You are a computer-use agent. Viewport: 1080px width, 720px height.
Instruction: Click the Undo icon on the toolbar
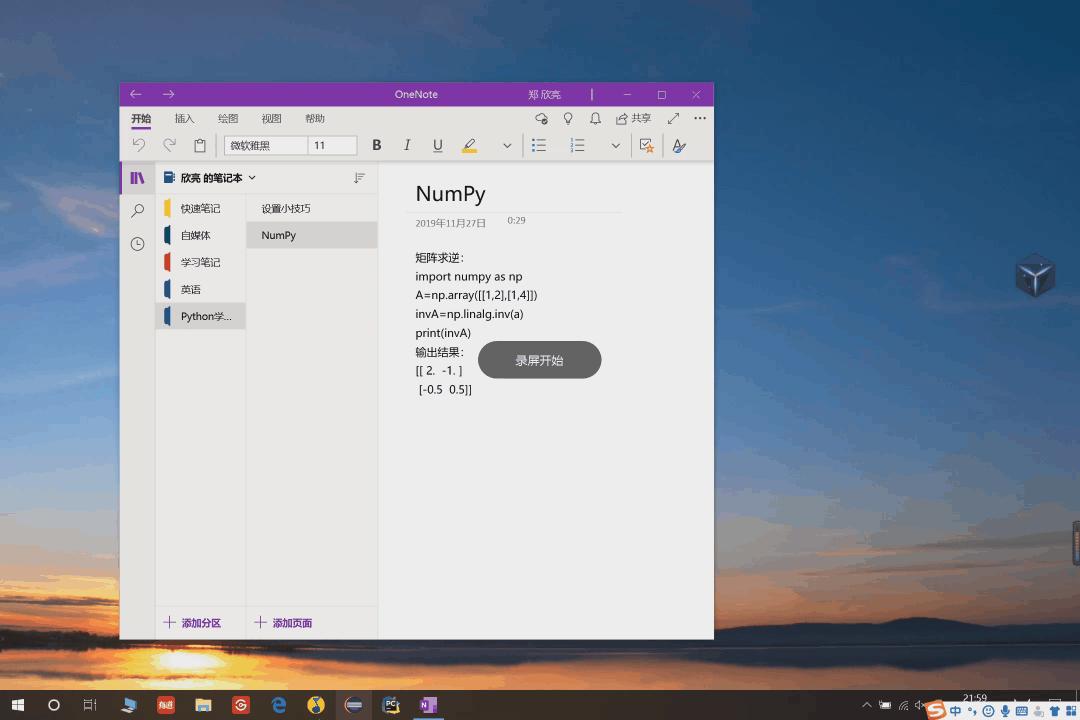[139, 145]
